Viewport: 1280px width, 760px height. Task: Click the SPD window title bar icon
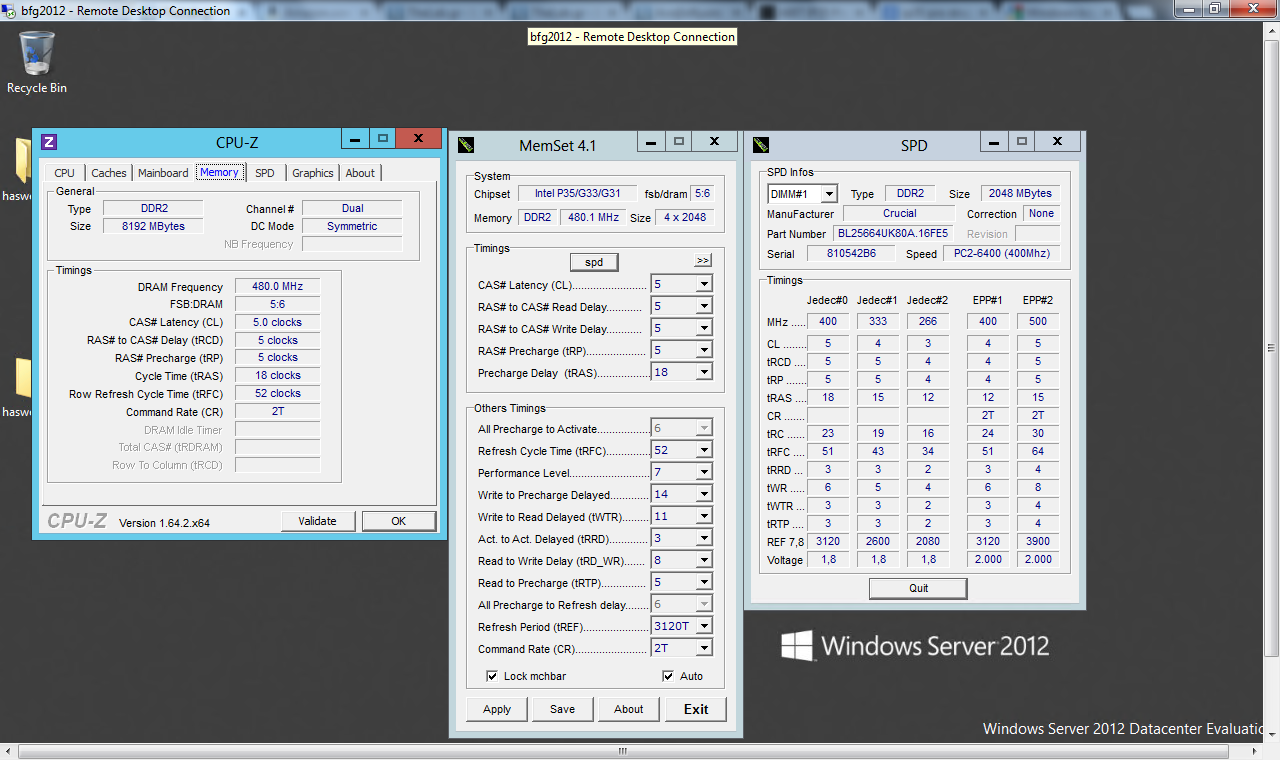click(x=760, y=145)
